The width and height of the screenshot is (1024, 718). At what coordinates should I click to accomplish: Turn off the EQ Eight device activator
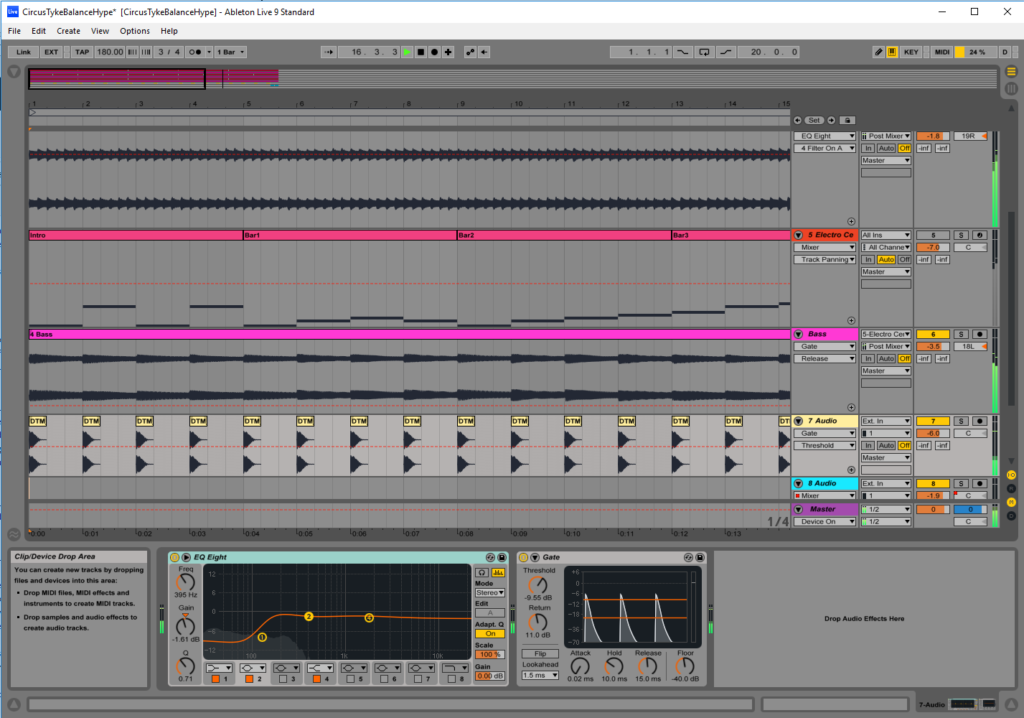(174, 557)
